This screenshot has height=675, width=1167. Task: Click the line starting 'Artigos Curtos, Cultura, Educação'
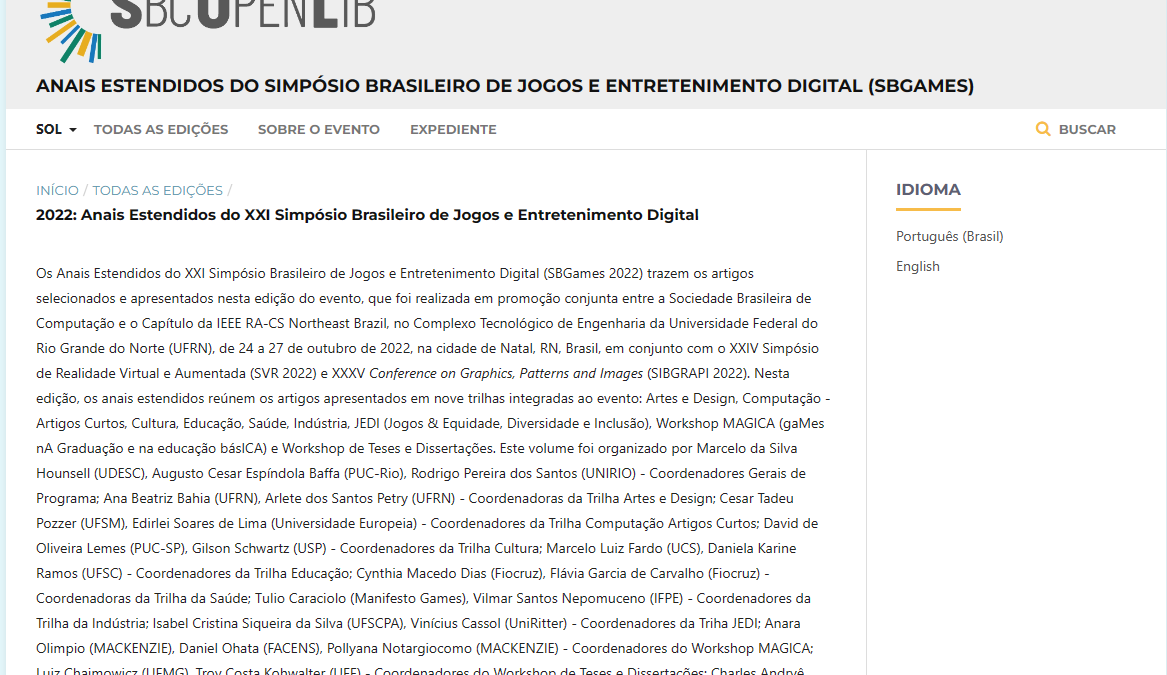pyautogui.click(x=430, y=423)
